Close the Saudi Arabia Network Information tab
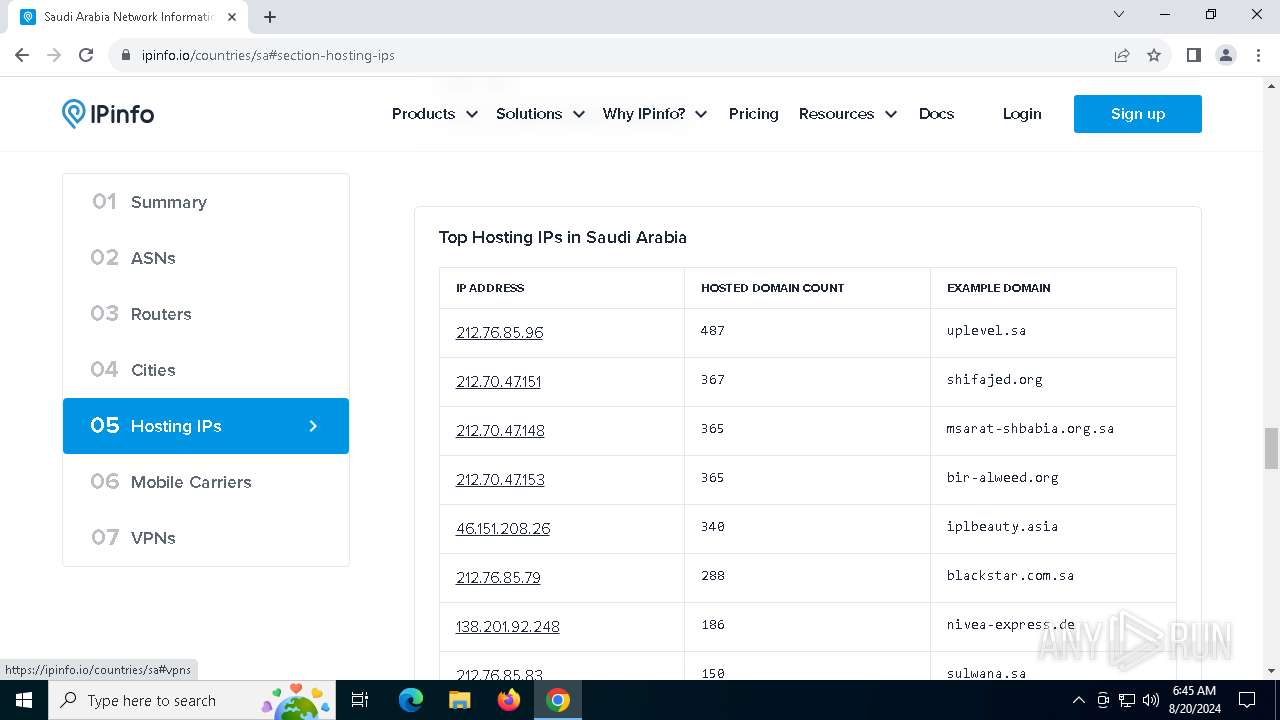Screen dimensions: 1280x720 click(x=231, y=16)
